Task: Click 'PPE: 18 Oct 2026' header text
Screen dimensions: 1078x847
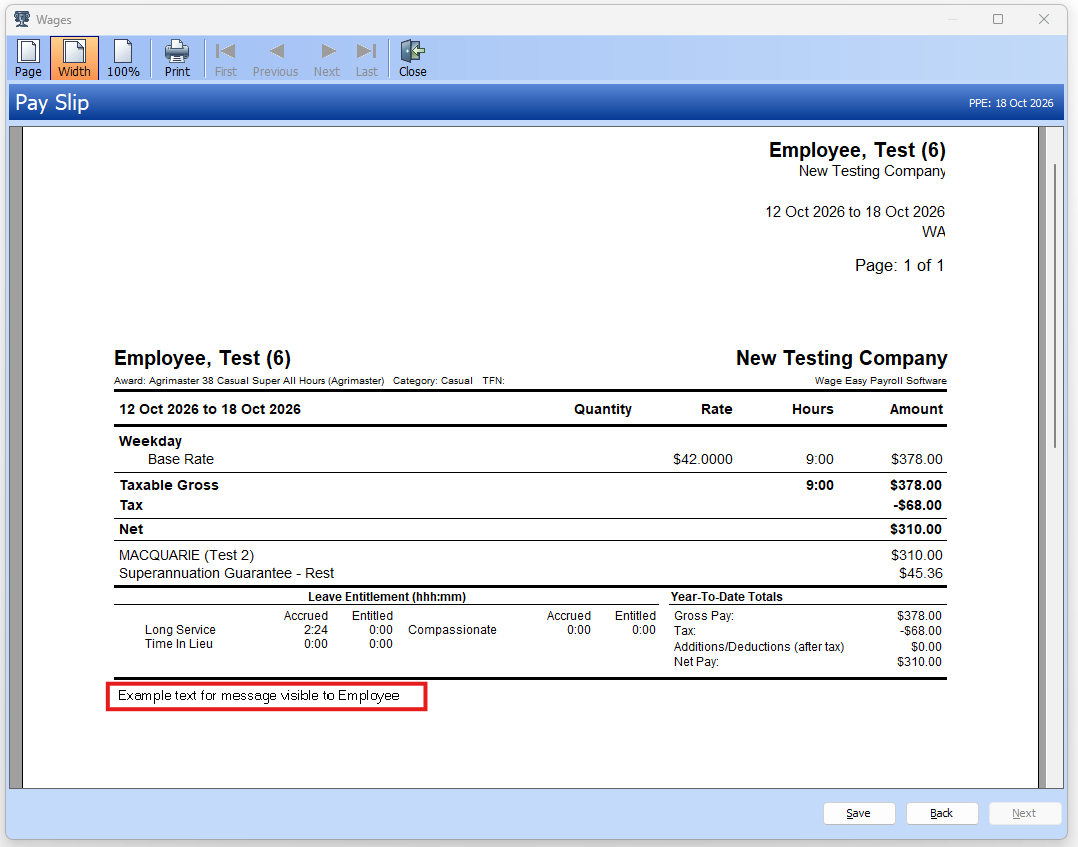Action: pos(1011,103)
